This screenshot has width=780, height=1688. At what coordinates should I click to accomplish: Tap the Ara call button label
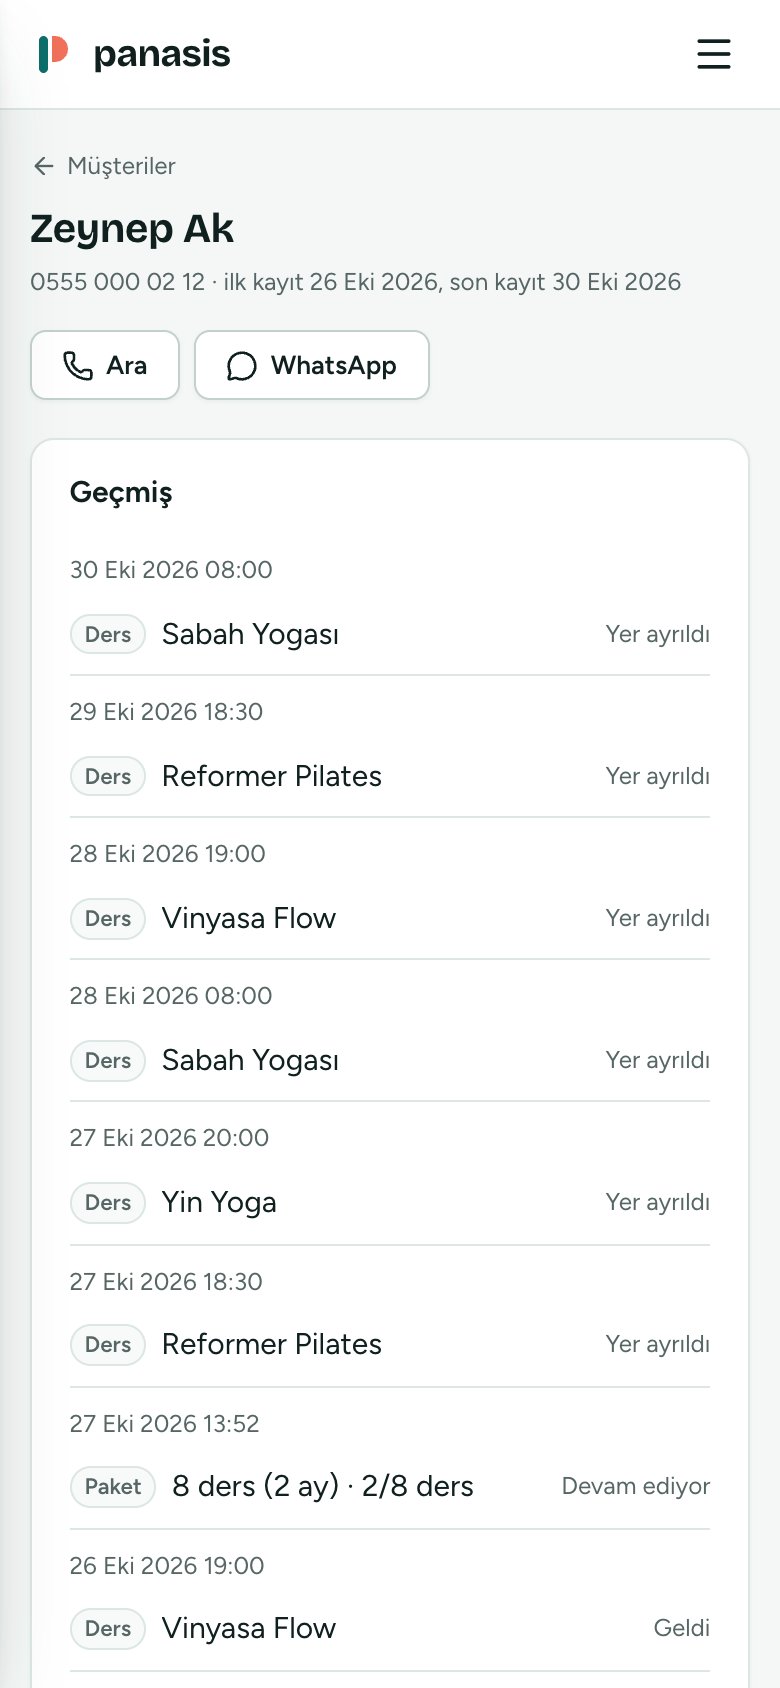[127, 365]
